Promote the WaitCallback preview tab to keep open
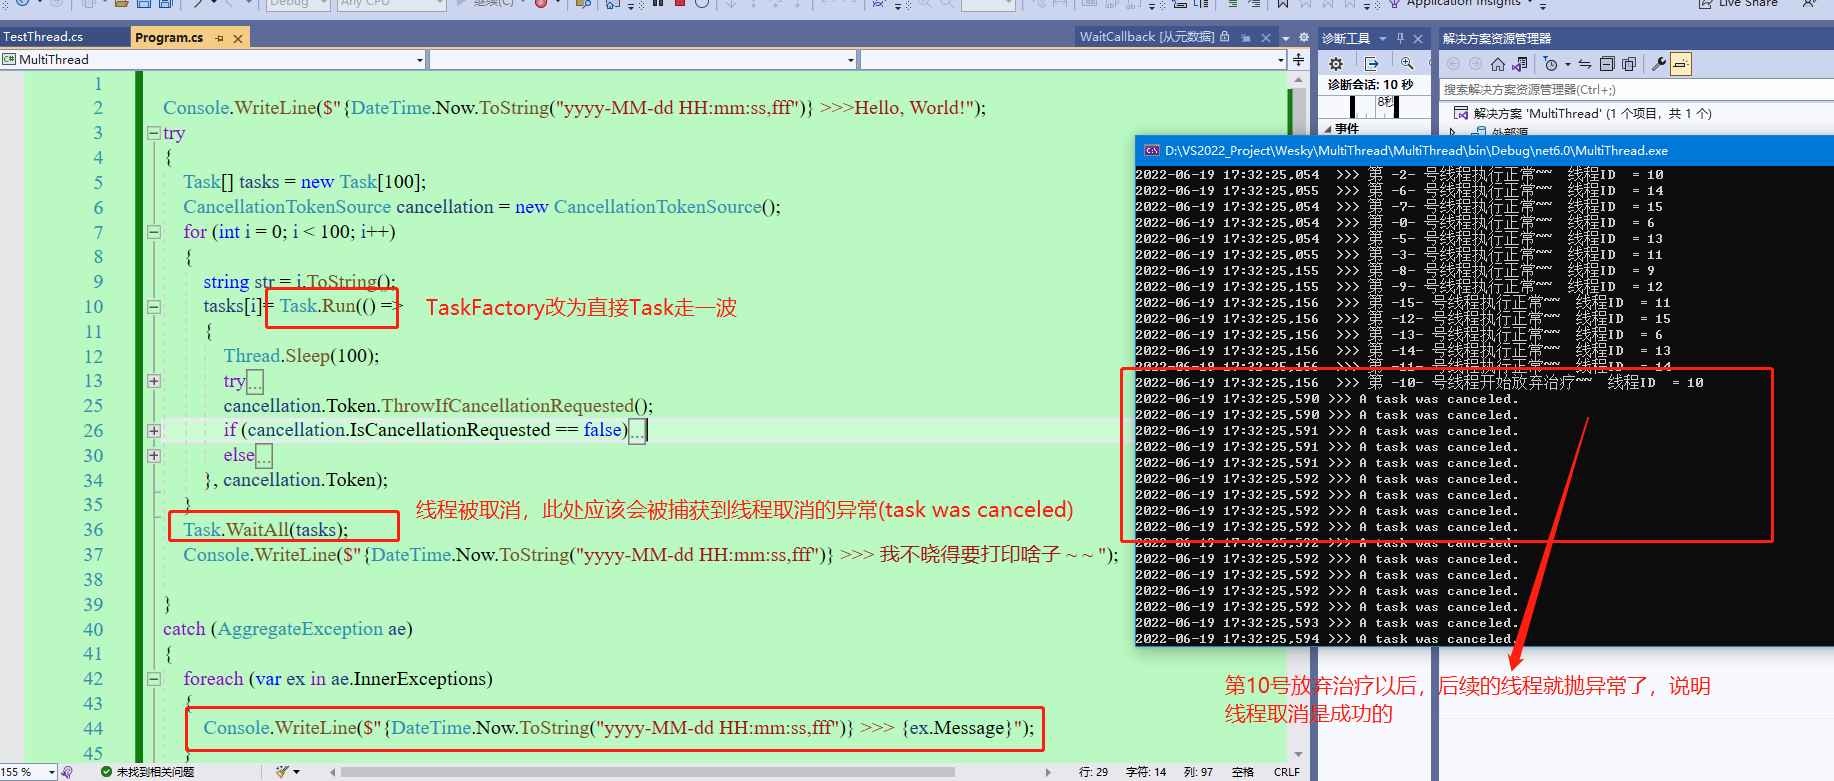 click(1246, 38)
